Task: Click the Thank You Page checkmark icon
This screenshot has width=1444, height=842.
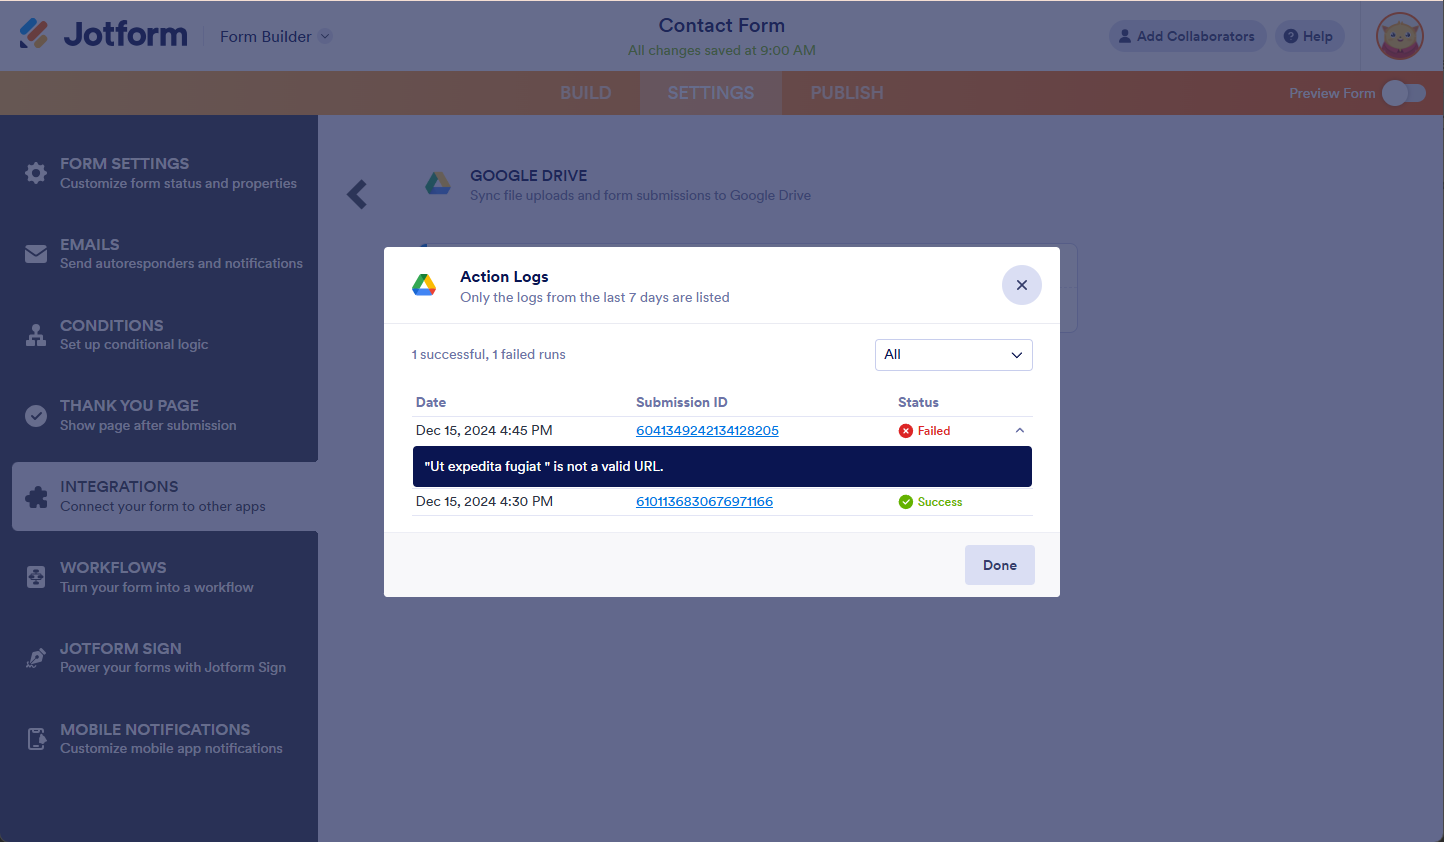Action: pos(36,416)
